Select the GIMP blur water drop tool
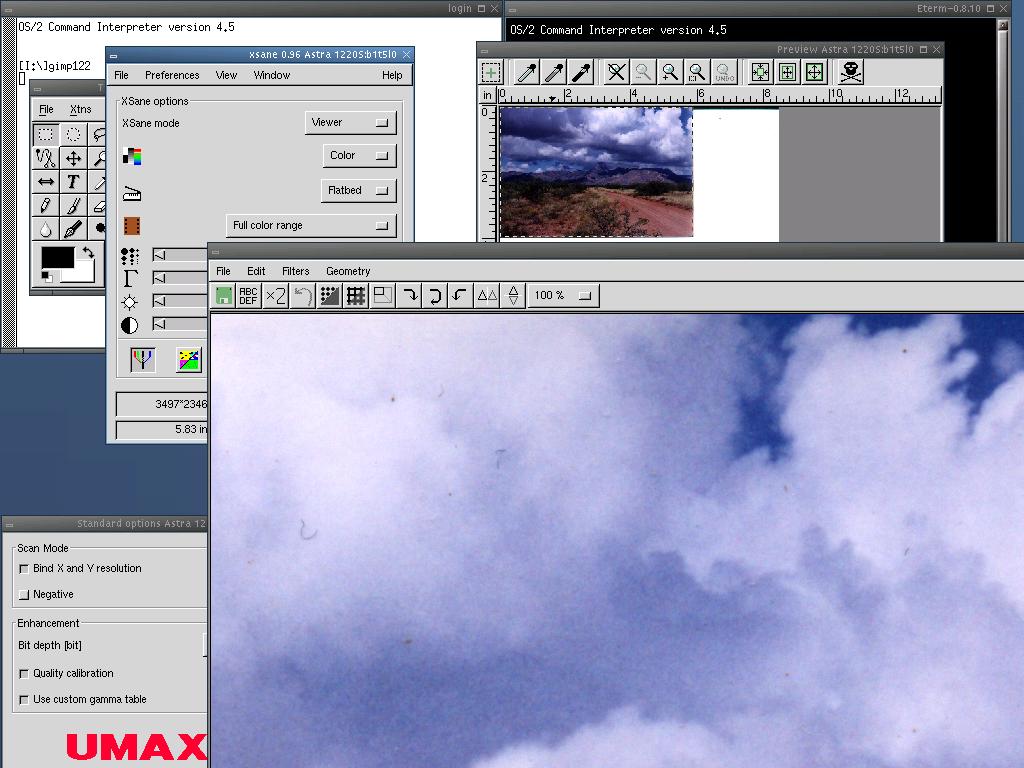Screen dimensions: 1024x768 [46, 229]
